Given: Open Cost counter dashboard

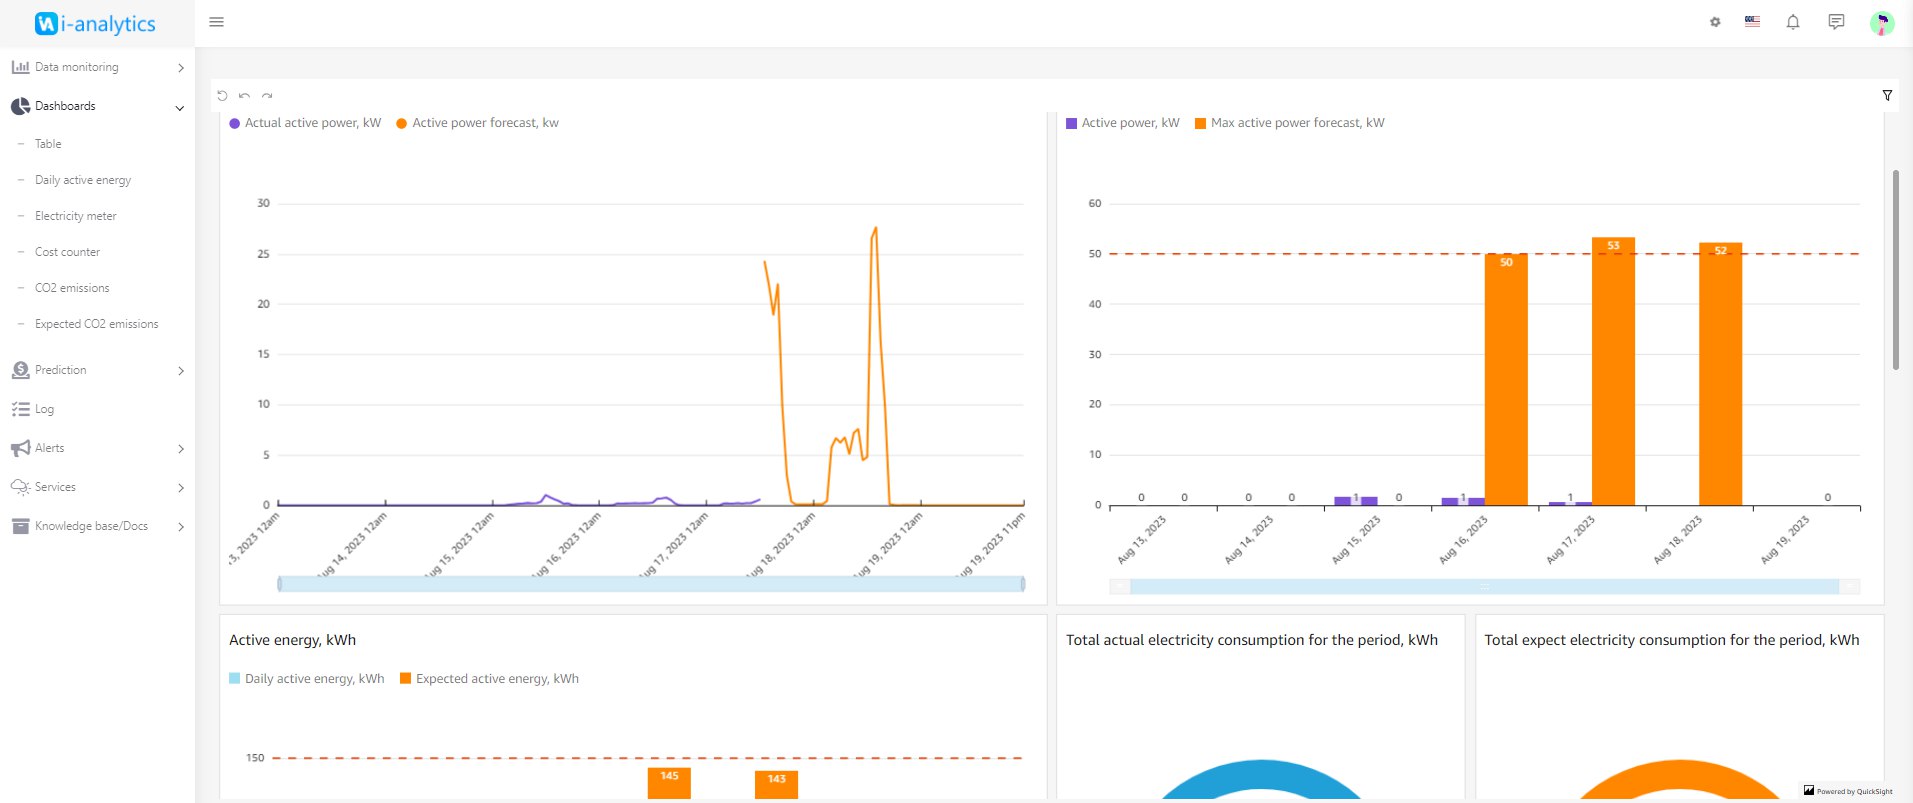Looking at the screenshot, I should pyautogui.click(x=67, y=252).
